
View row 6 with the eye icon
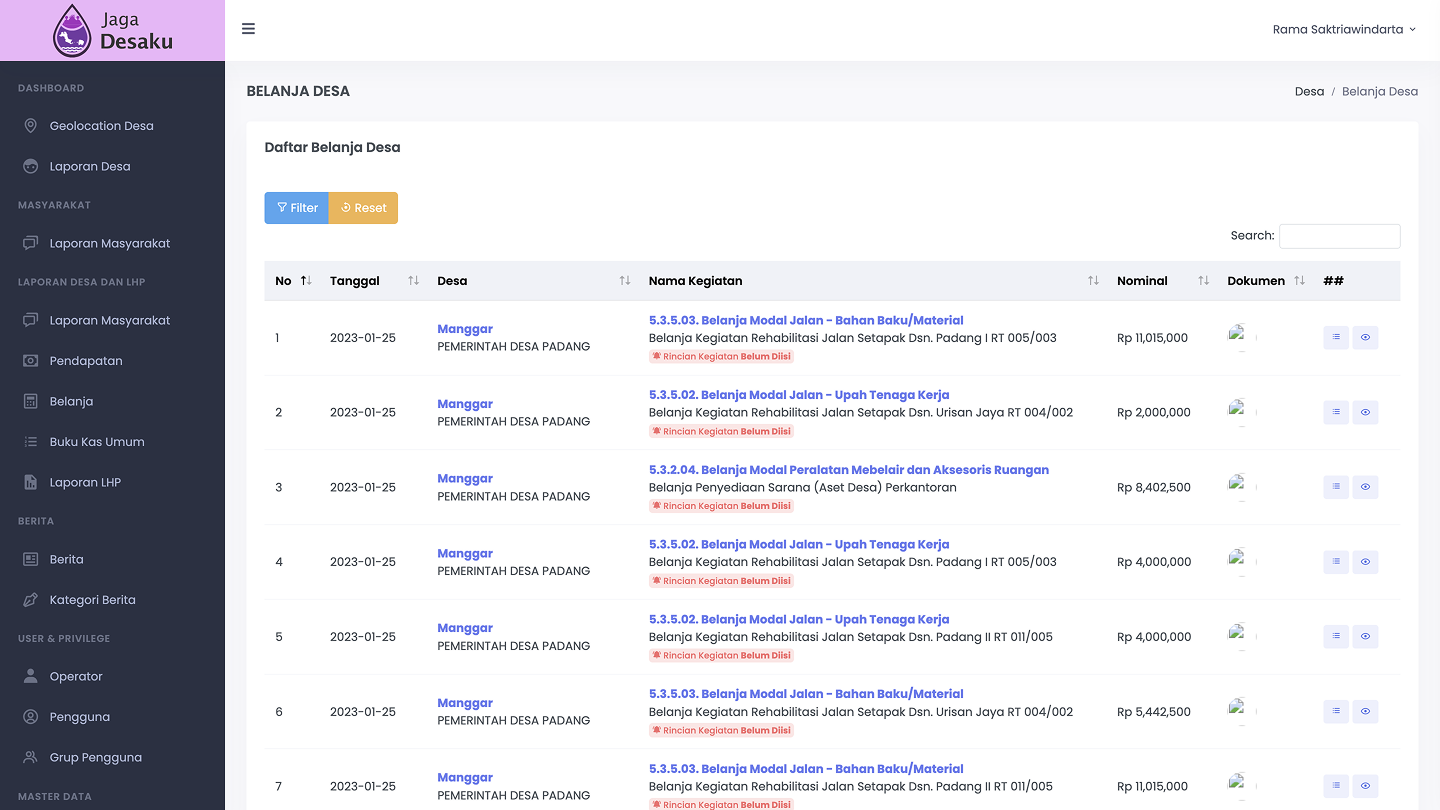[x=1366, y=712]
